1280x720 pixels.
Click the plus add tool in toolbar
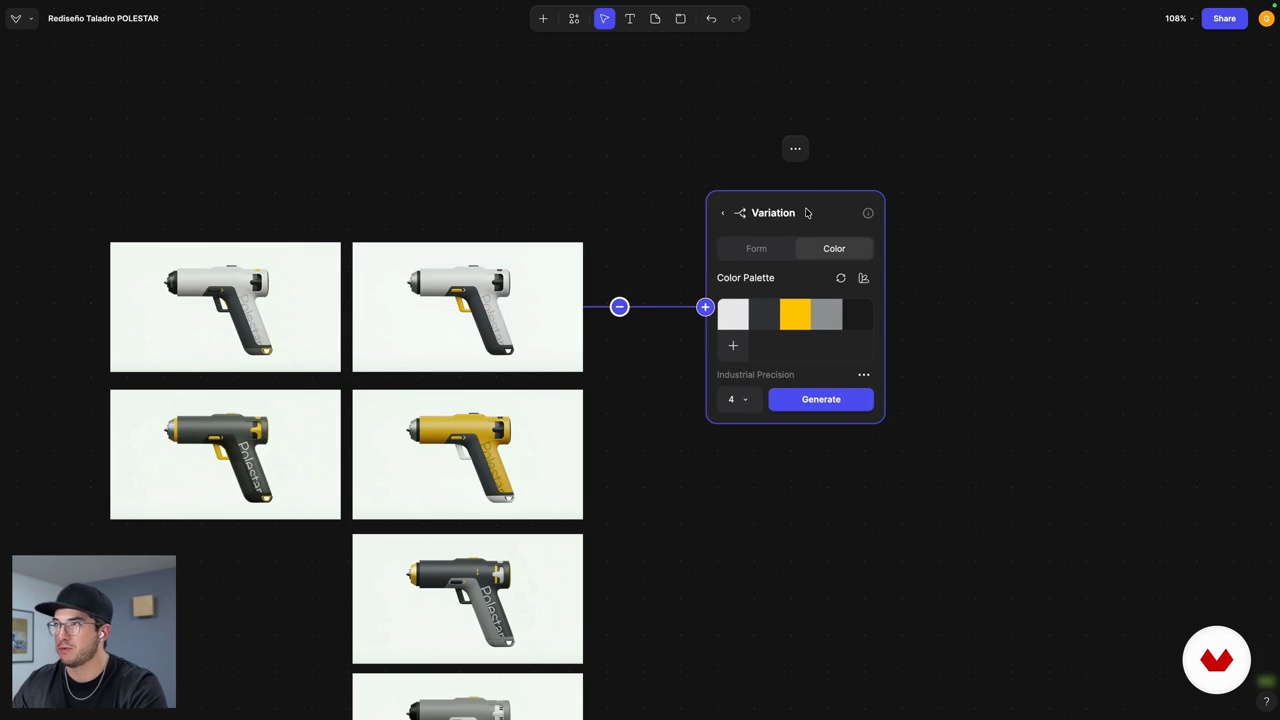click(x=543, y=18)
